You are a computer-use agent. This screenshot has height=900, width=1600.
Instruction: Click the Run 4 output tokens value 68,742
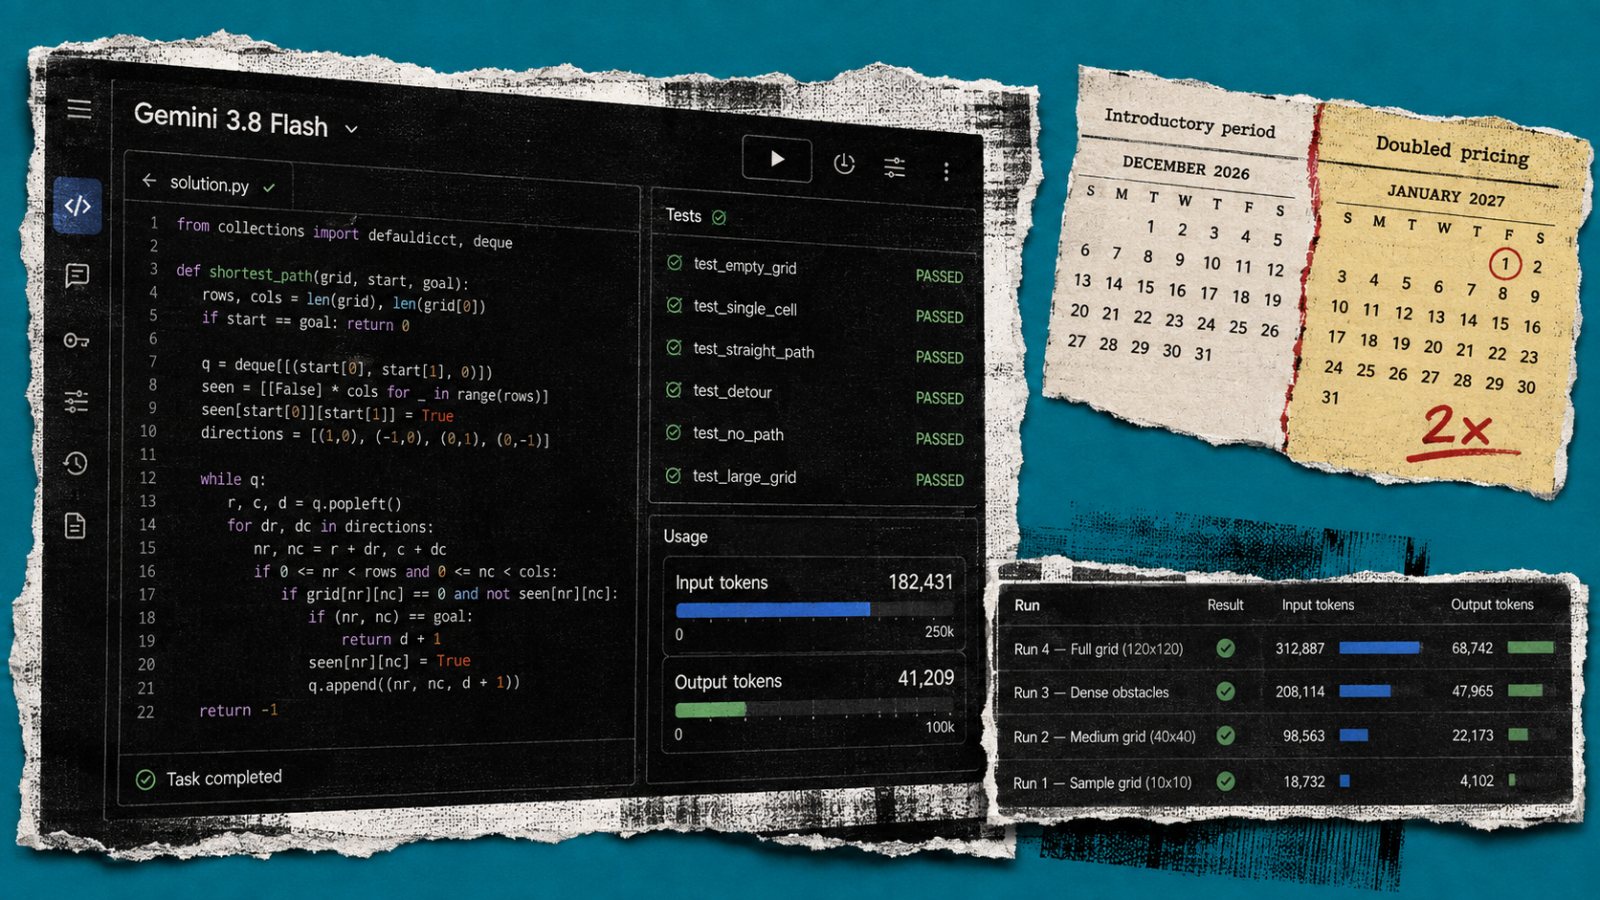tap(1472, 648)
